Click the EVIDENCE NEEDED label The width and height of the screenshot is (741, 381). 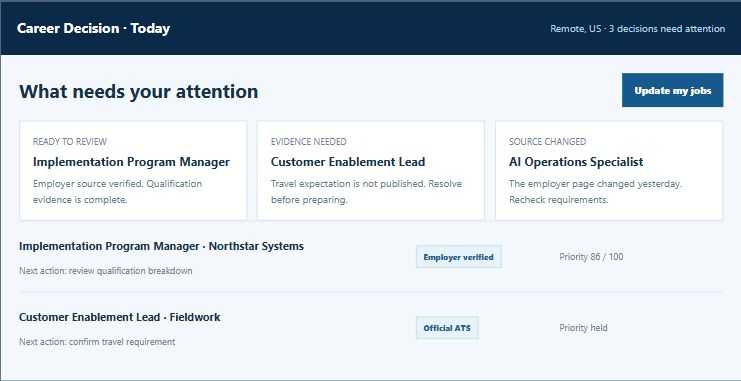pyautogui.click(x=309, y=141)
